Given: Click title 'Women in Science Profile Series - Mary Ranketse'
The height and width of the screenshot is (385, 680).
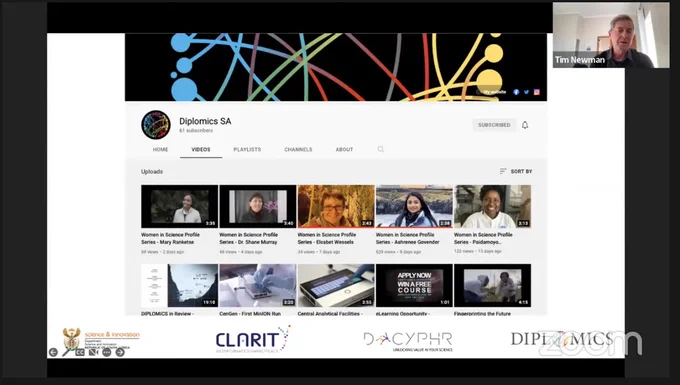Looking at the screenshot, I should tap(170, 238).
